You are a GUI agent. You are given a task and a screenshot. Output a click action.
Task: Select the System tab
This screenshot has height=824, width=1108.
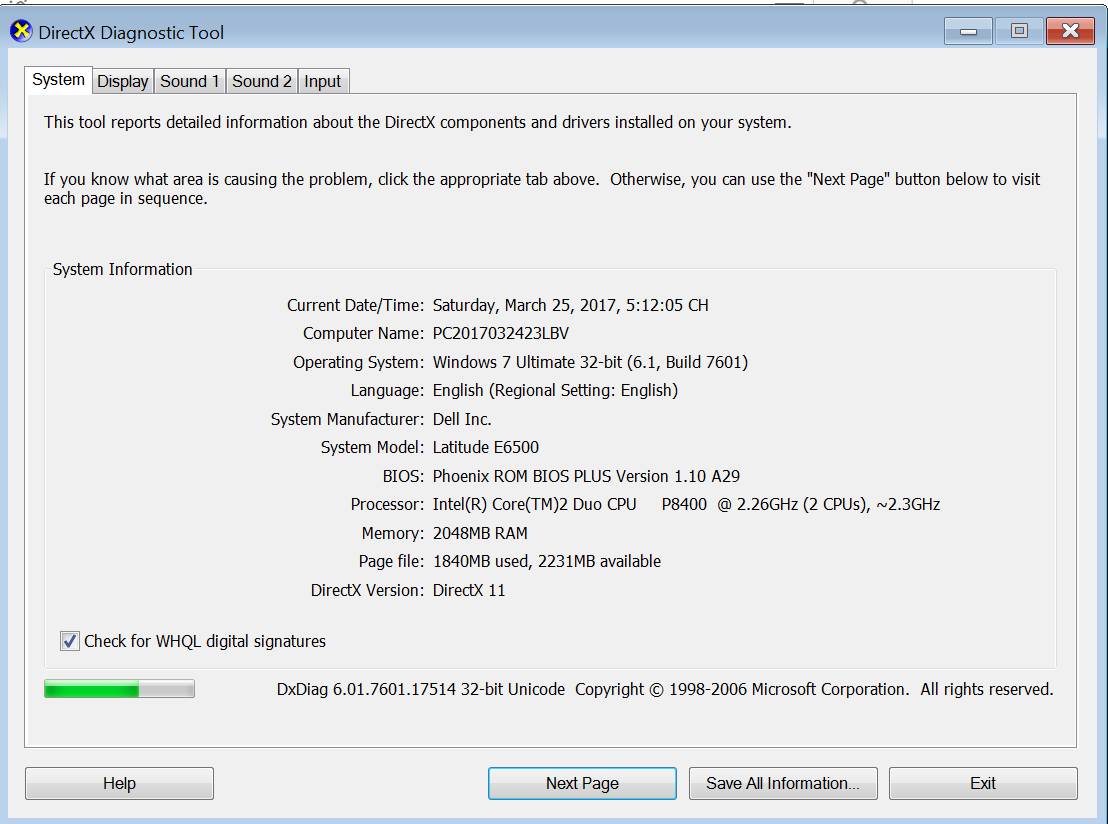(x=58, y=80)
